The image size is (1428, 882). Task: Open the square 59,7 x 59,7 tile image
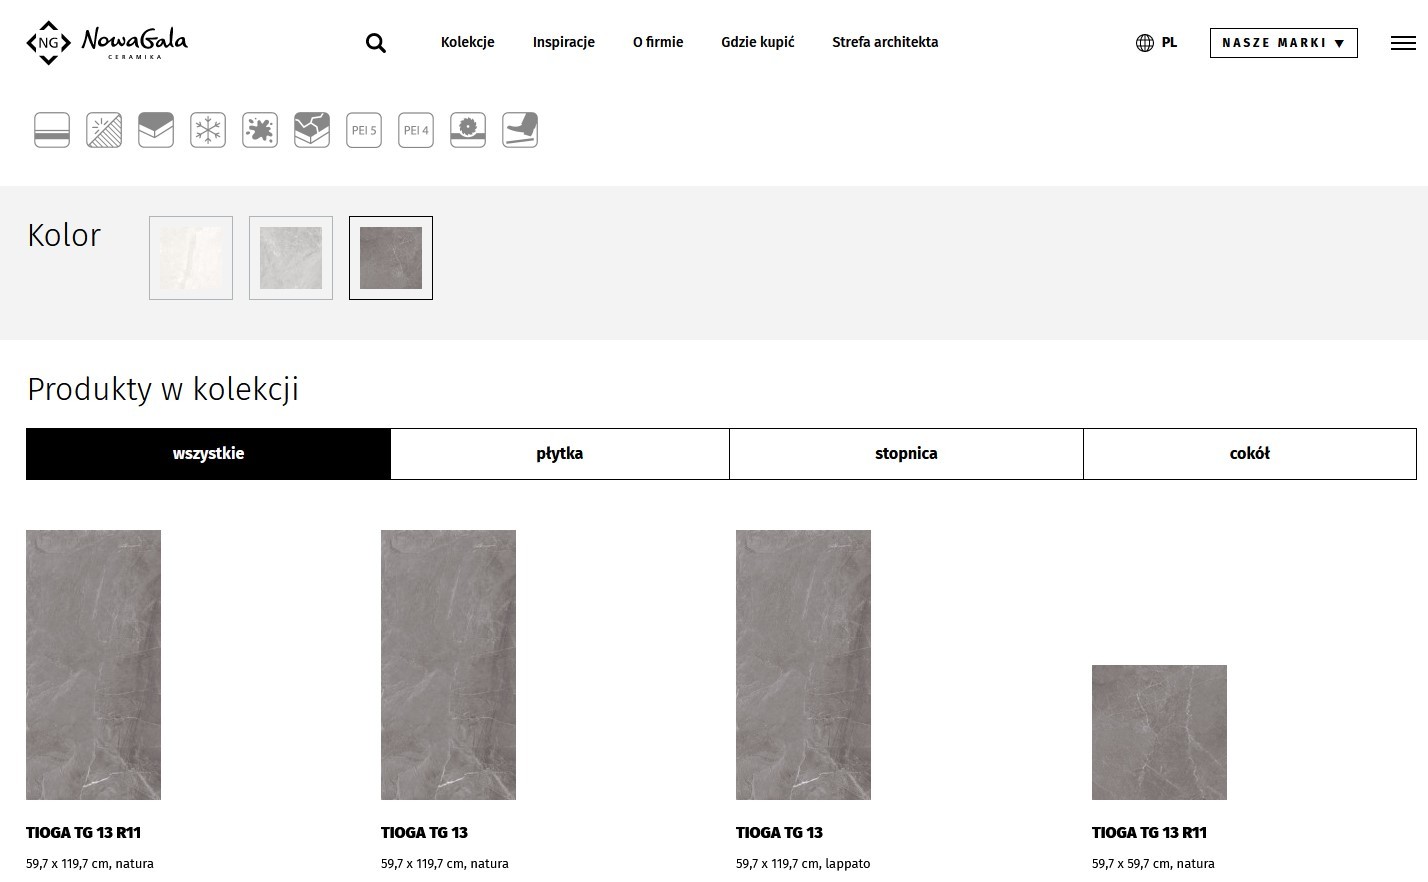click(x=1159, y=732)
